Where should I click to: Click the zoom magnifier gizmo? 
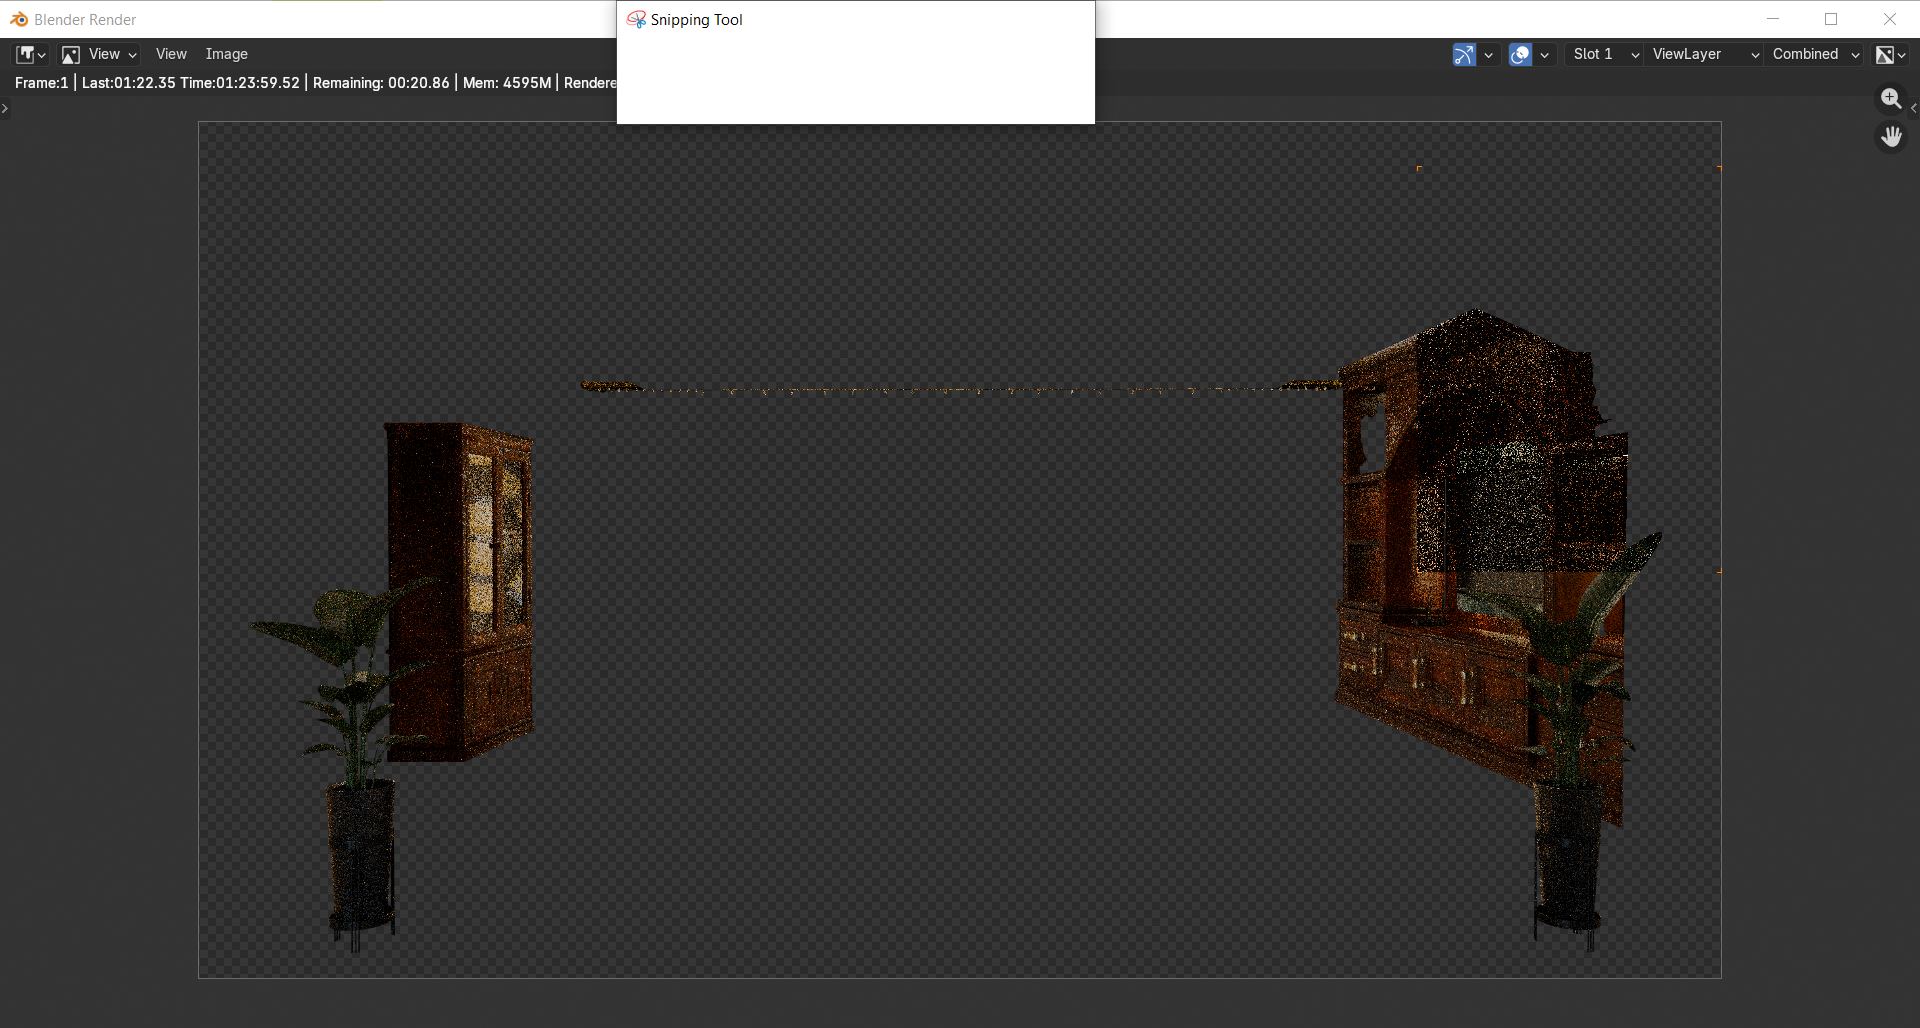(1891, 99)
